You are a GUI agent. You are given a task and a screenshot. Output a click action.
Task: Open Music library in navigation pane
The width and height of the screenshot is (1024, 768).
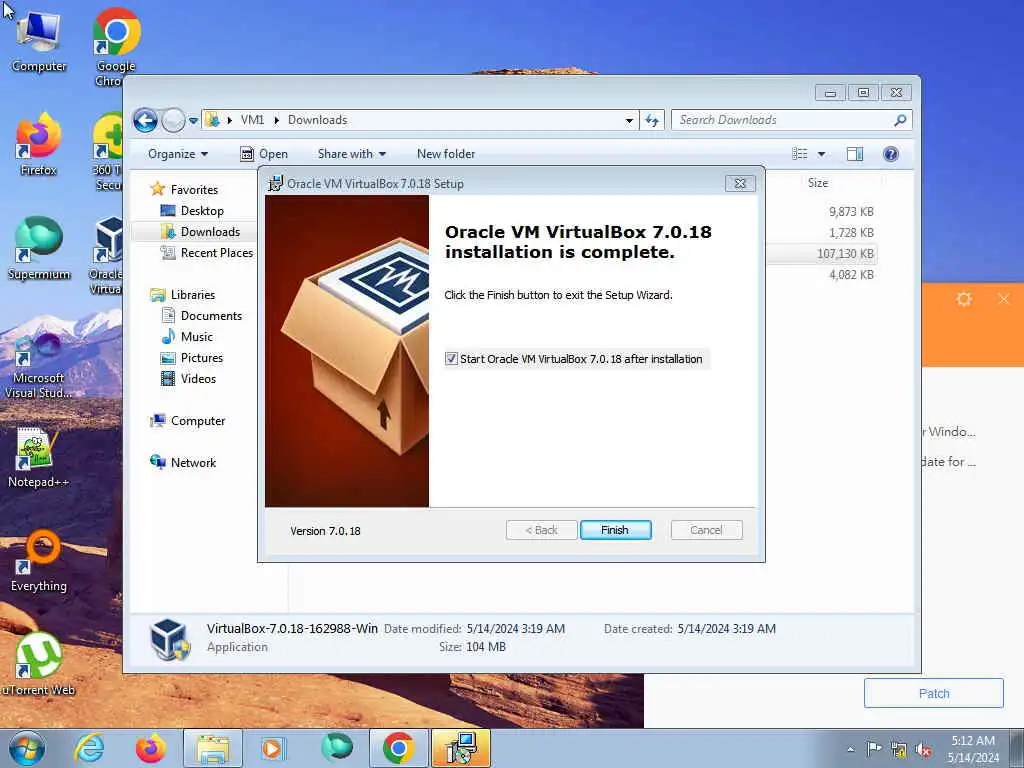click(x=197, y=336)
